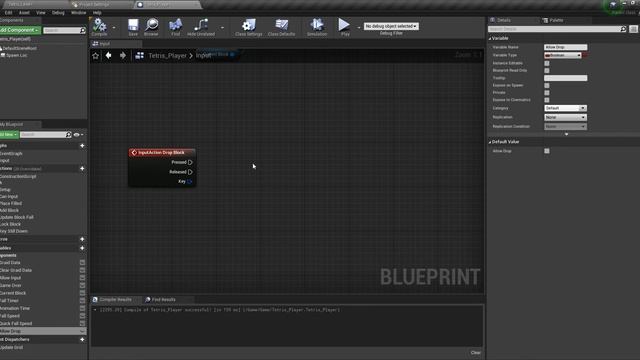Collapse the Variable section
This screenshot has height=360, width=640.
(490, 38)
